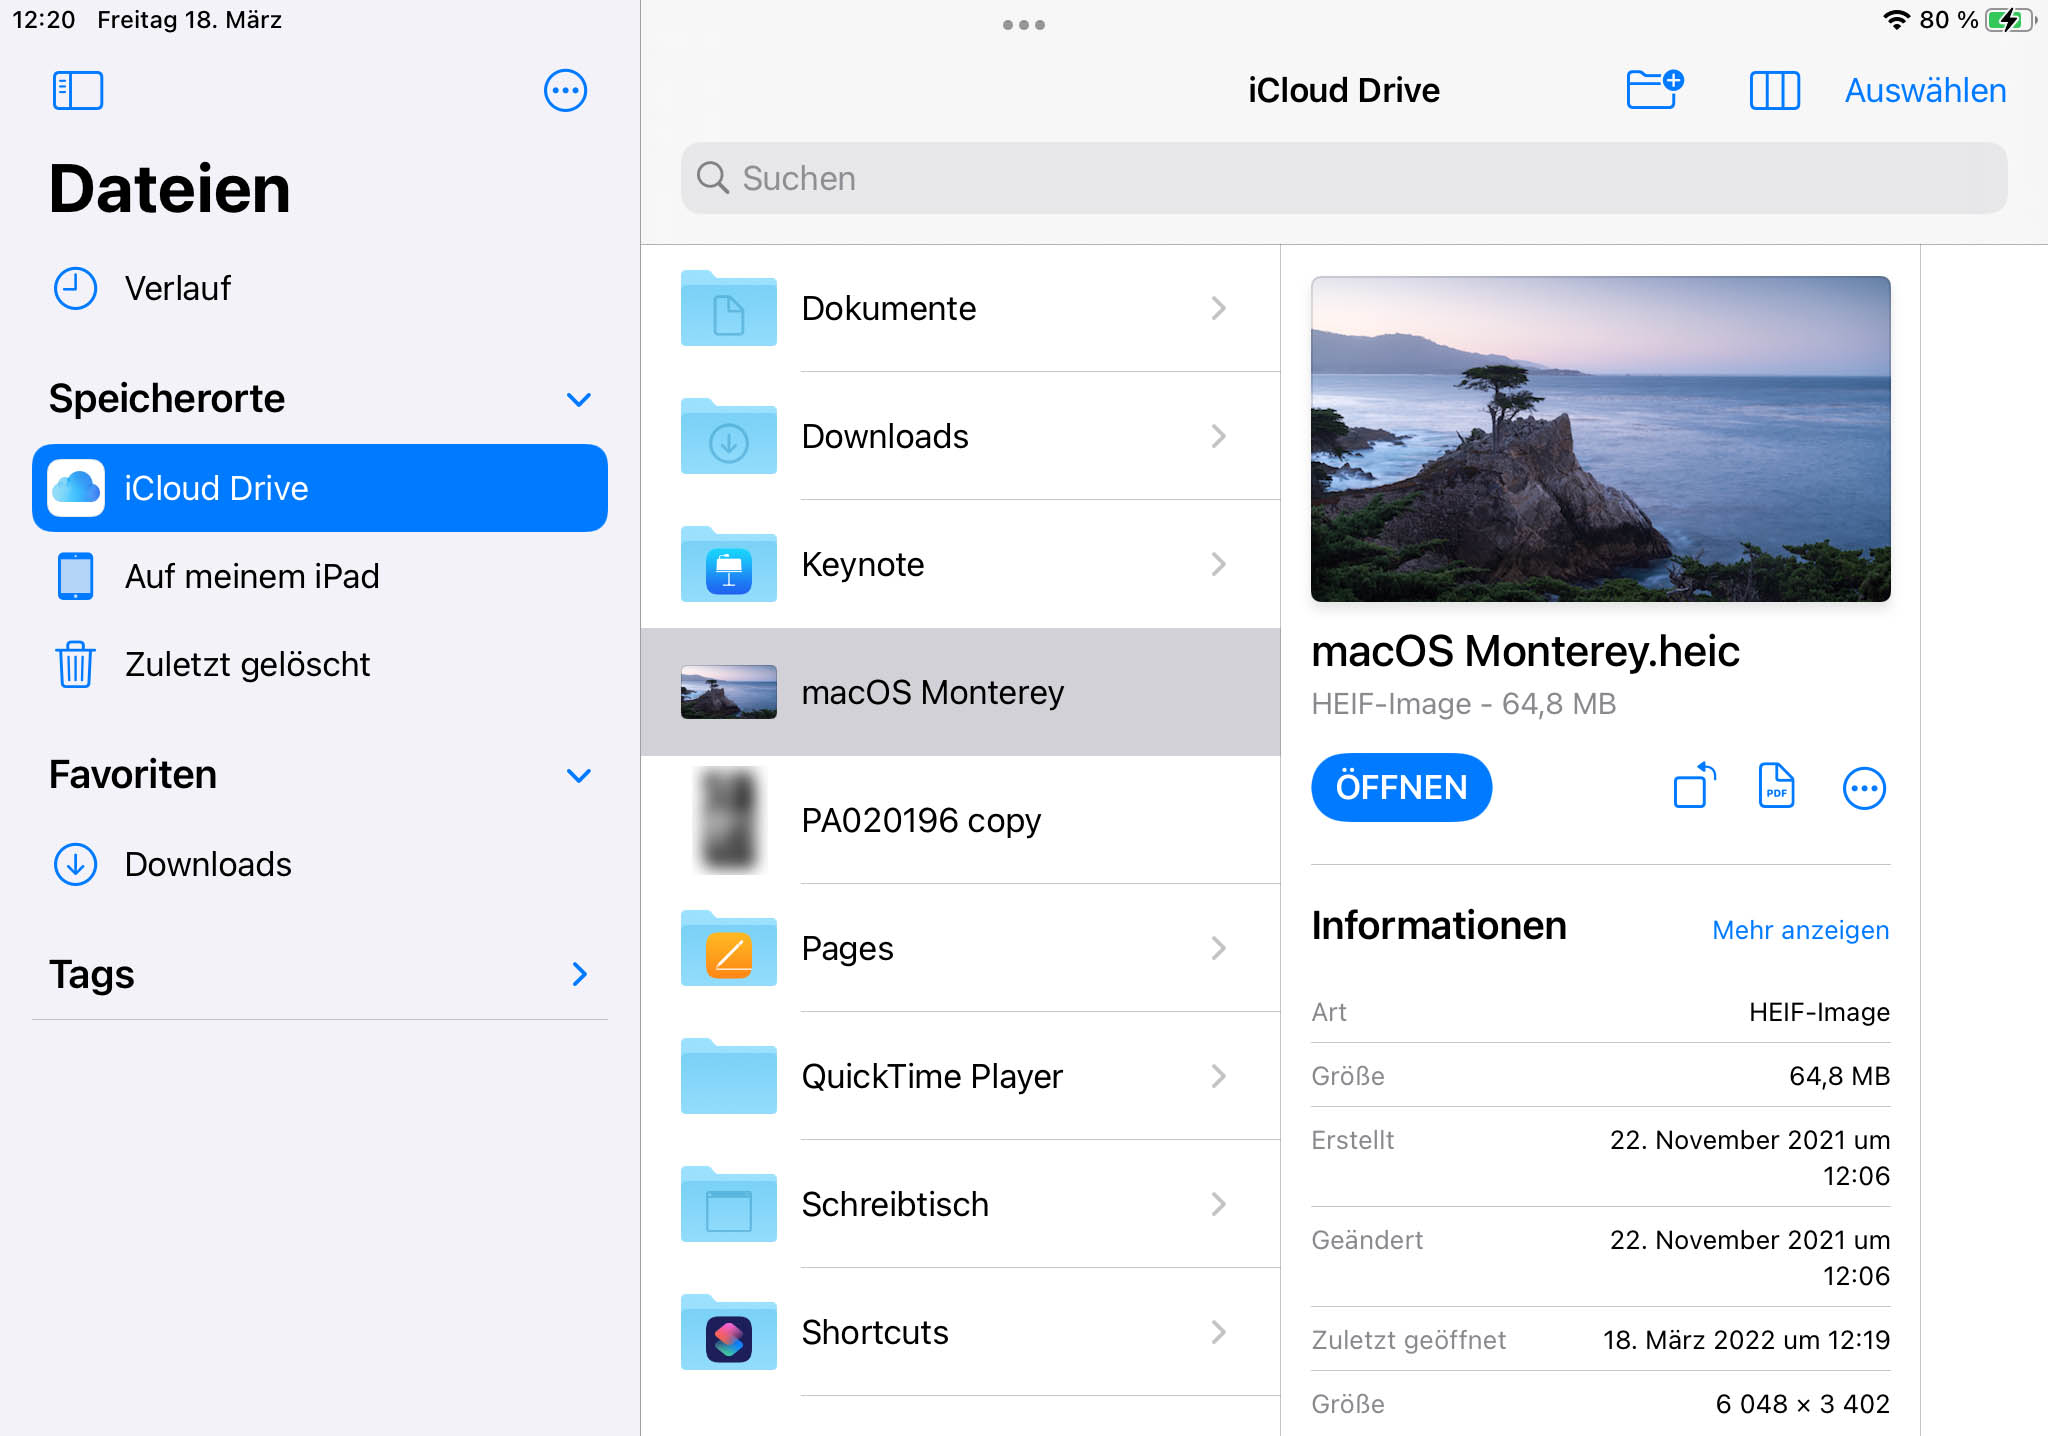The height and width of the screenshot is (1436, 2048).
Task: Open the Schreibtisch folder icon
Action: pos(729,1204)
